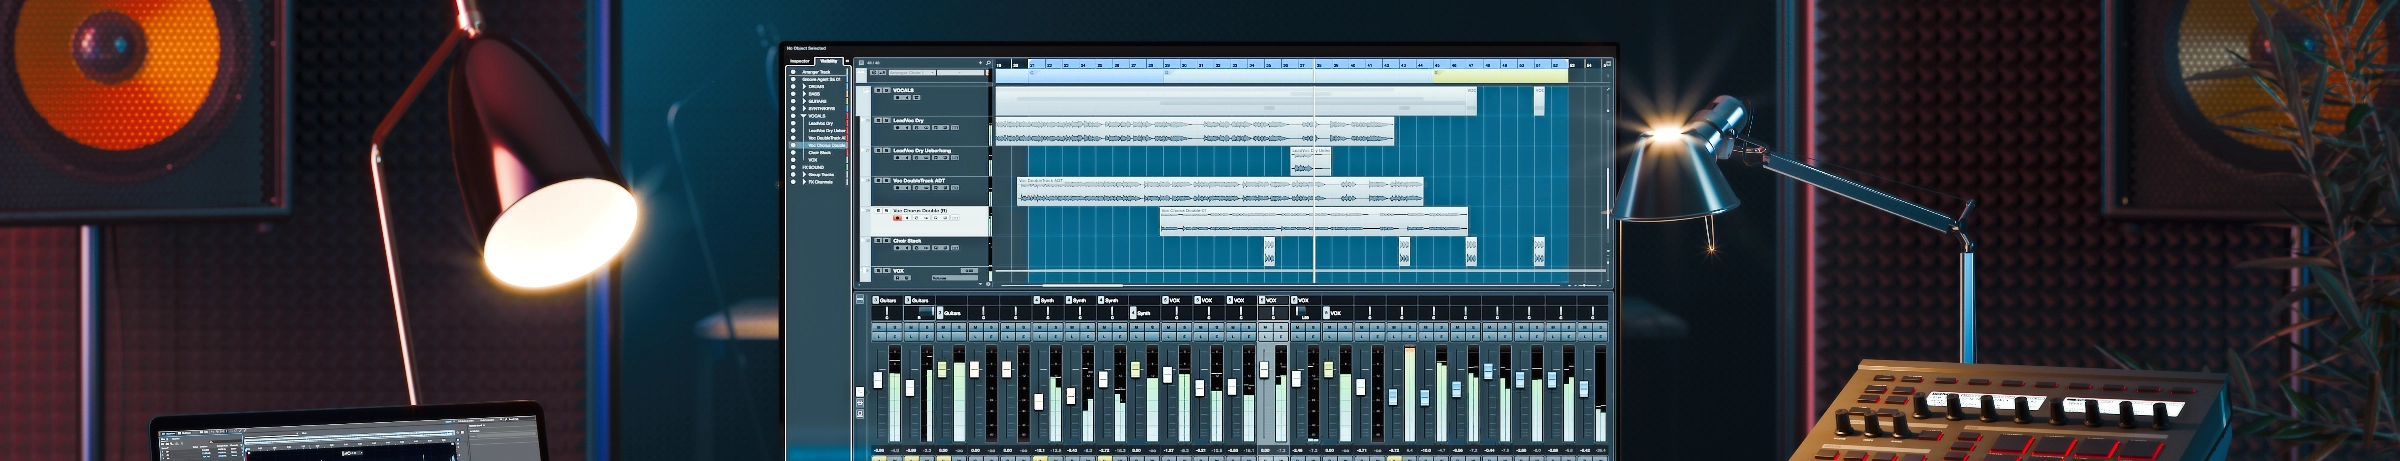Toggle visibility dot for Choir Stack

tap(793, 153)
